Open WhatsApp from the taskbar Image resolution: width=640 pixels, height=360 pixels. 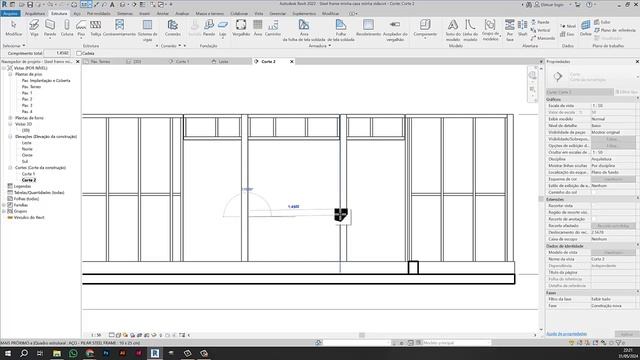point(73,353)
